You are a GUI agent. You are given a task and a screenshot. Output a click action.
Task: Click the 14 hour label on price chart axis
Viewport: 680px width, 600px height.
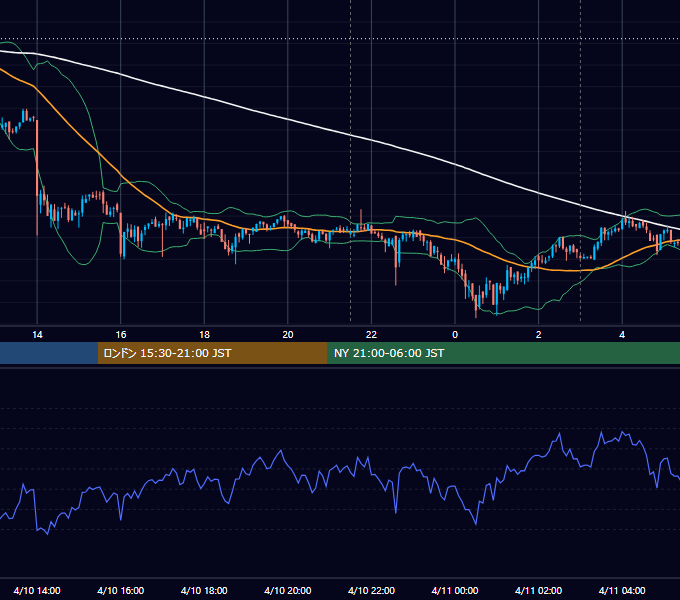pyautogui.click(x=37, y=335)
